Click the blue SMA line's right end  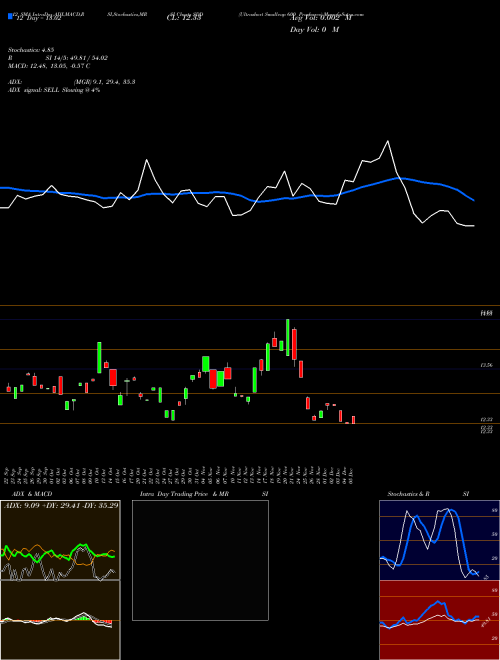click(x=474, y=200)
